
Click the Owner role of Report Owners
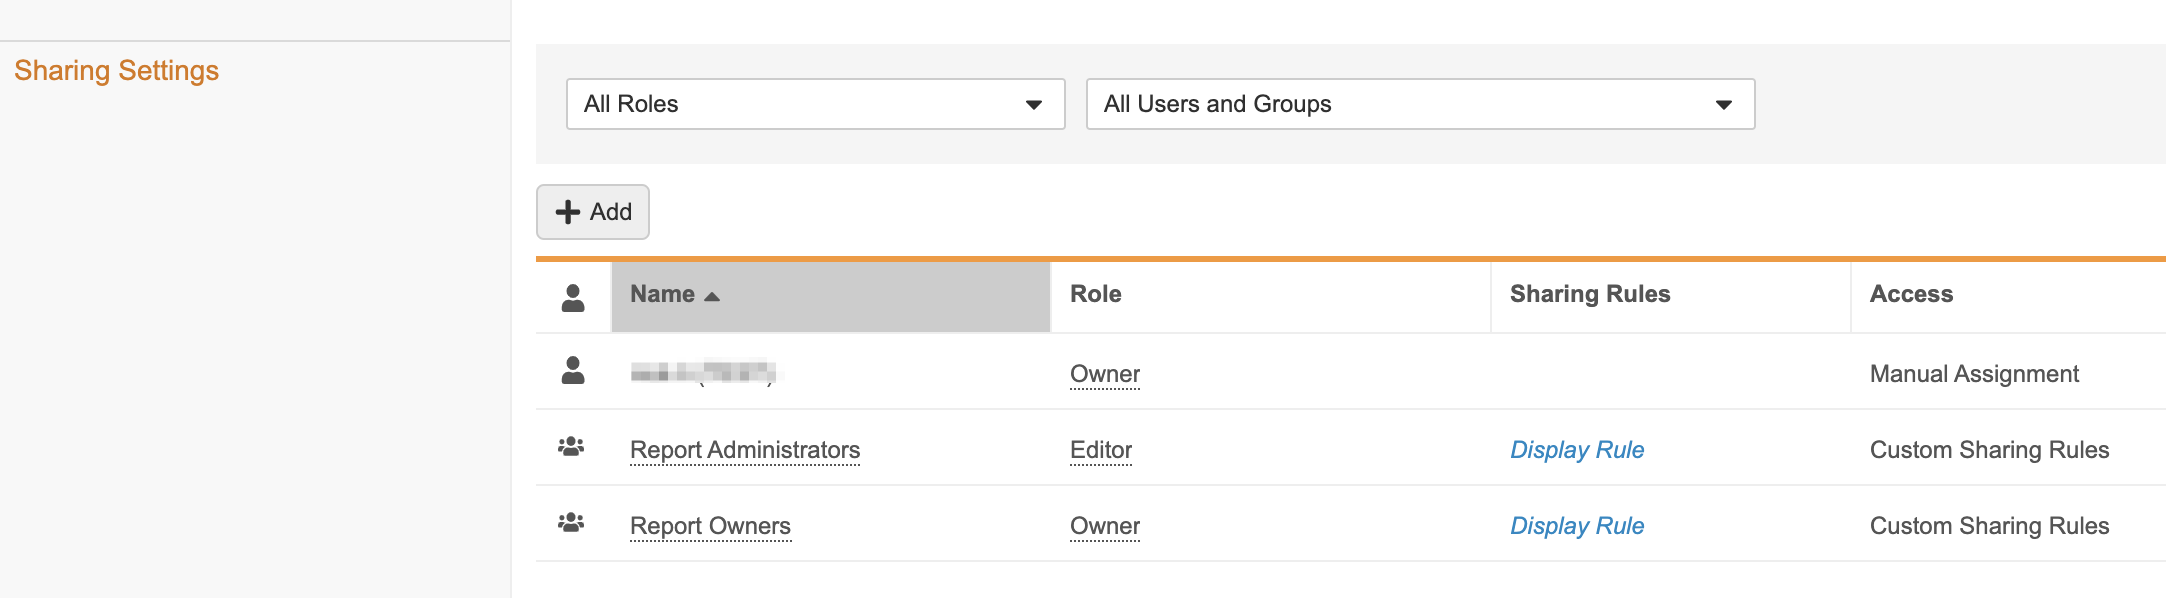tap(1105, 526)
